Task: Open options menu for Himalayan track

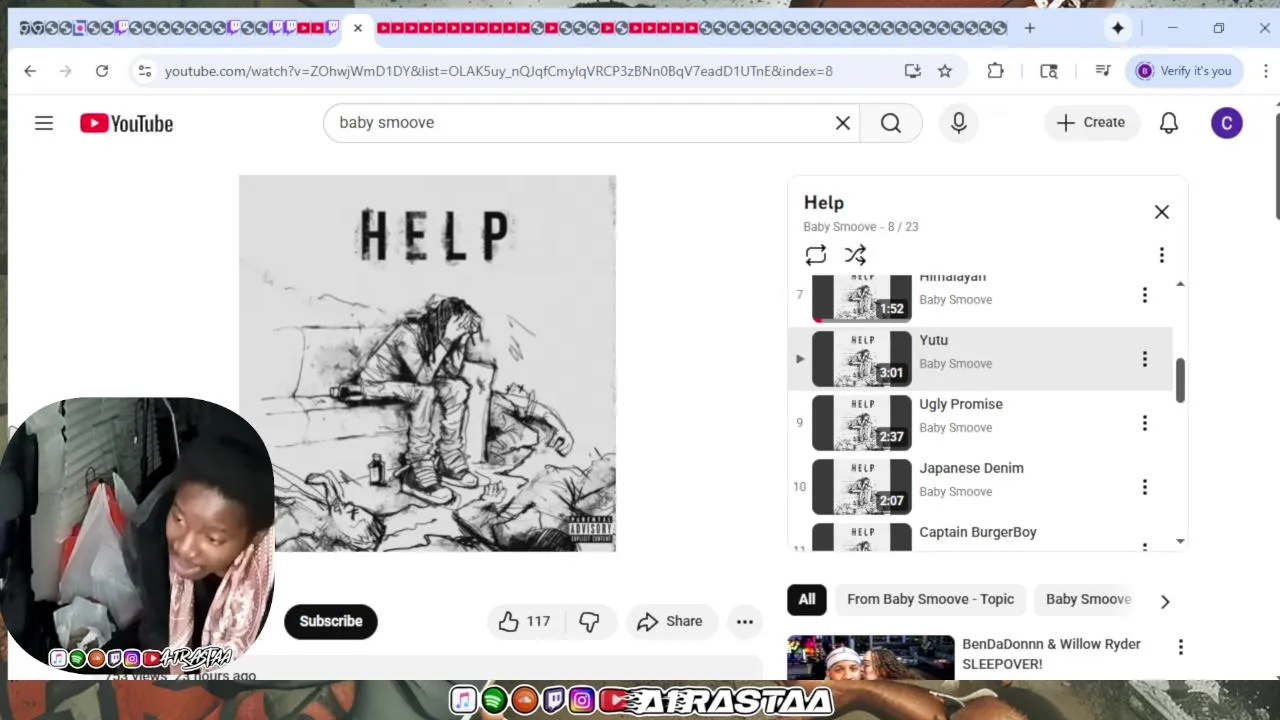Action: pyautogui.click(x=1145, y=295)
